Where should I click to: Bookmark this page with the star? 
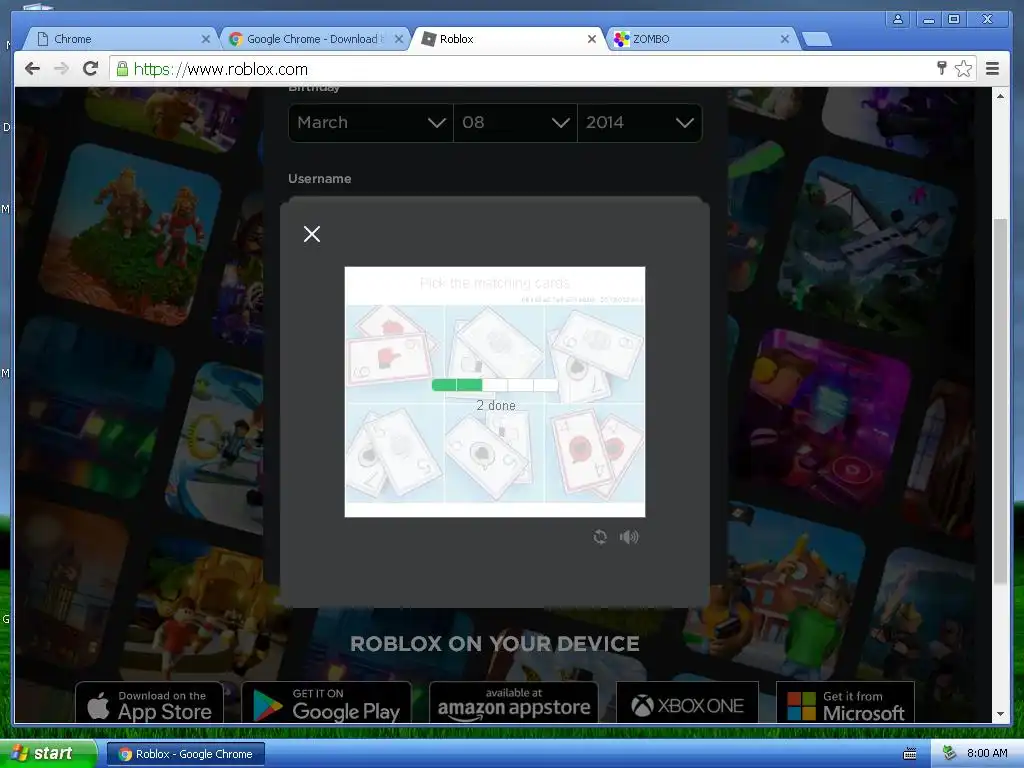[x=963, y=69]
